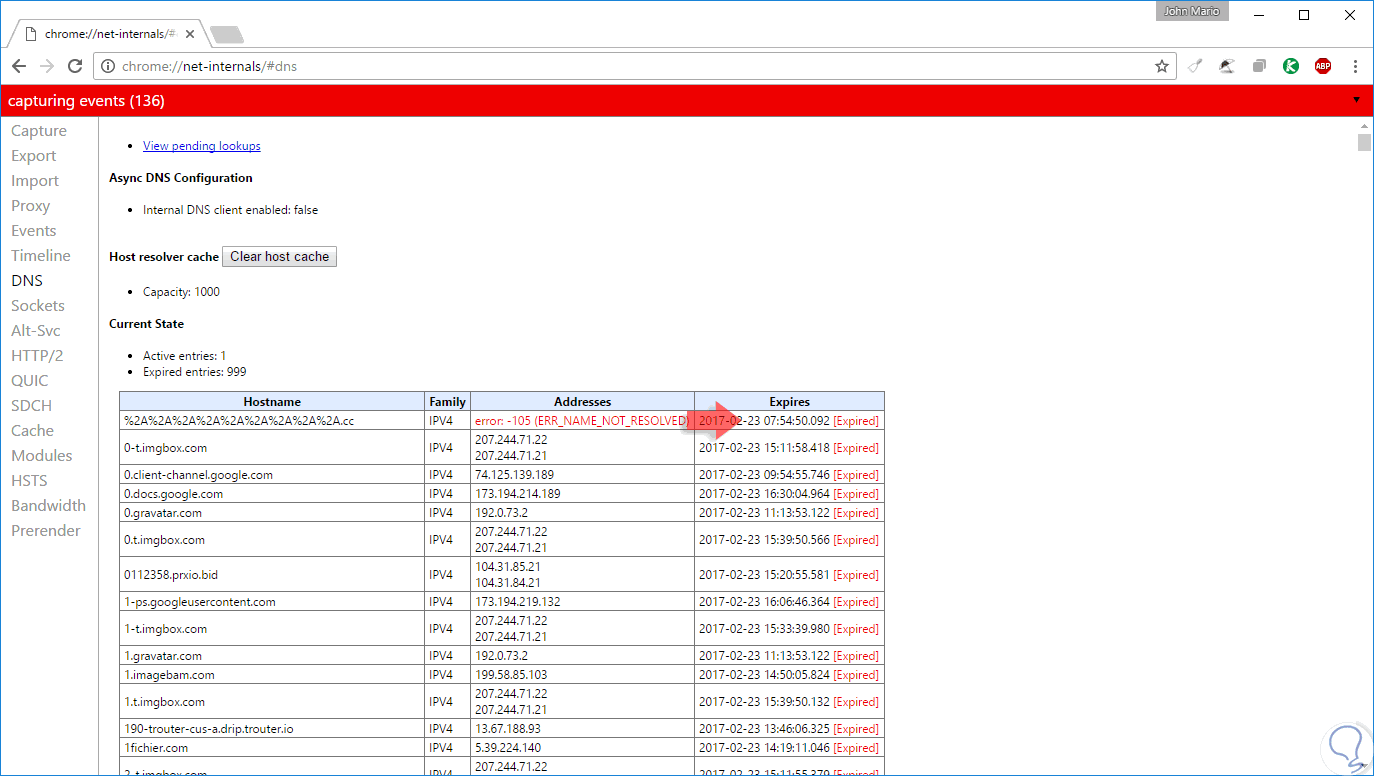Select hostname 0.client-channel.google.com
The image size is (1374, 776).
[x=198, y=475]
